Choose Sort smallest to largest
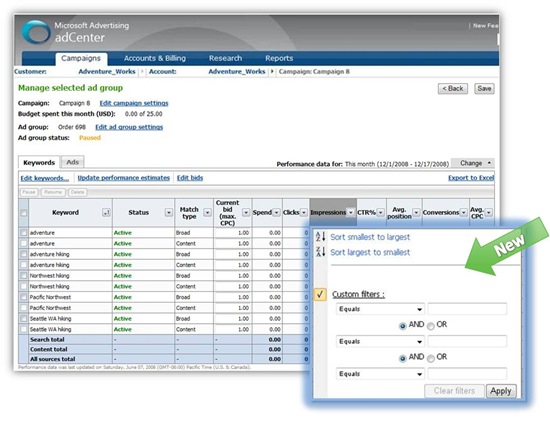The height and width of the screenshot is (422, 550). coord(370,237)
